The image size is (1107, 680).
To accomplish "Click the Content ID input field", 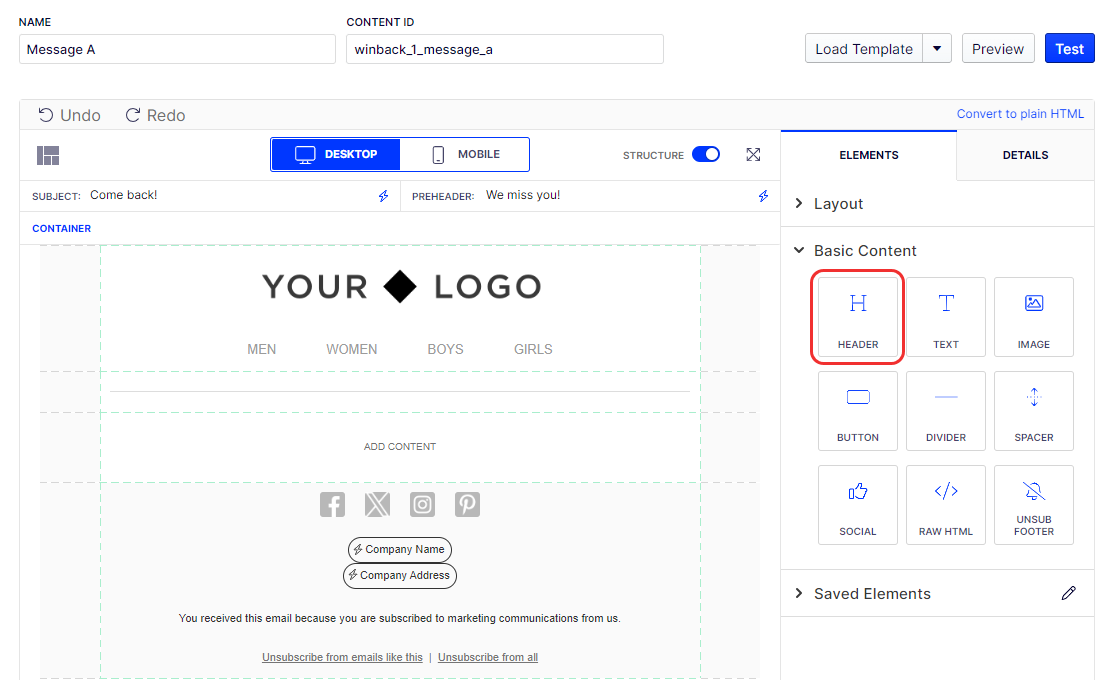I will click(504, 49).
